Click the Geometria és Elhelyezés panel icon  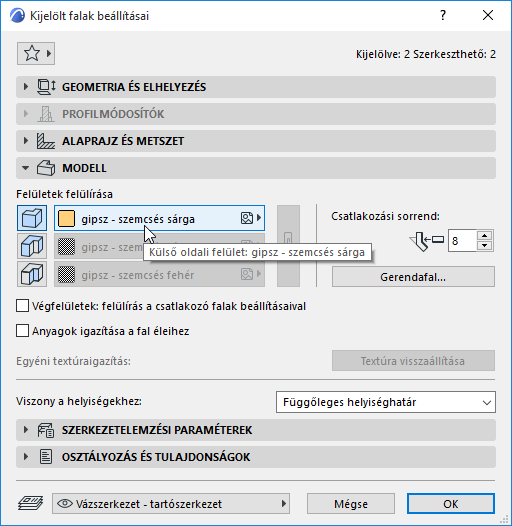tap(46, 87)
